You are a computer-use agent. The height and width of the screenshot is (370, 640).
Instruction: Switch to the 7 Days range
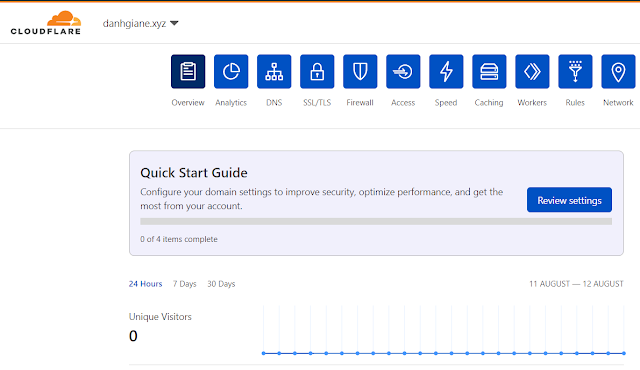[x=184, y=284]
